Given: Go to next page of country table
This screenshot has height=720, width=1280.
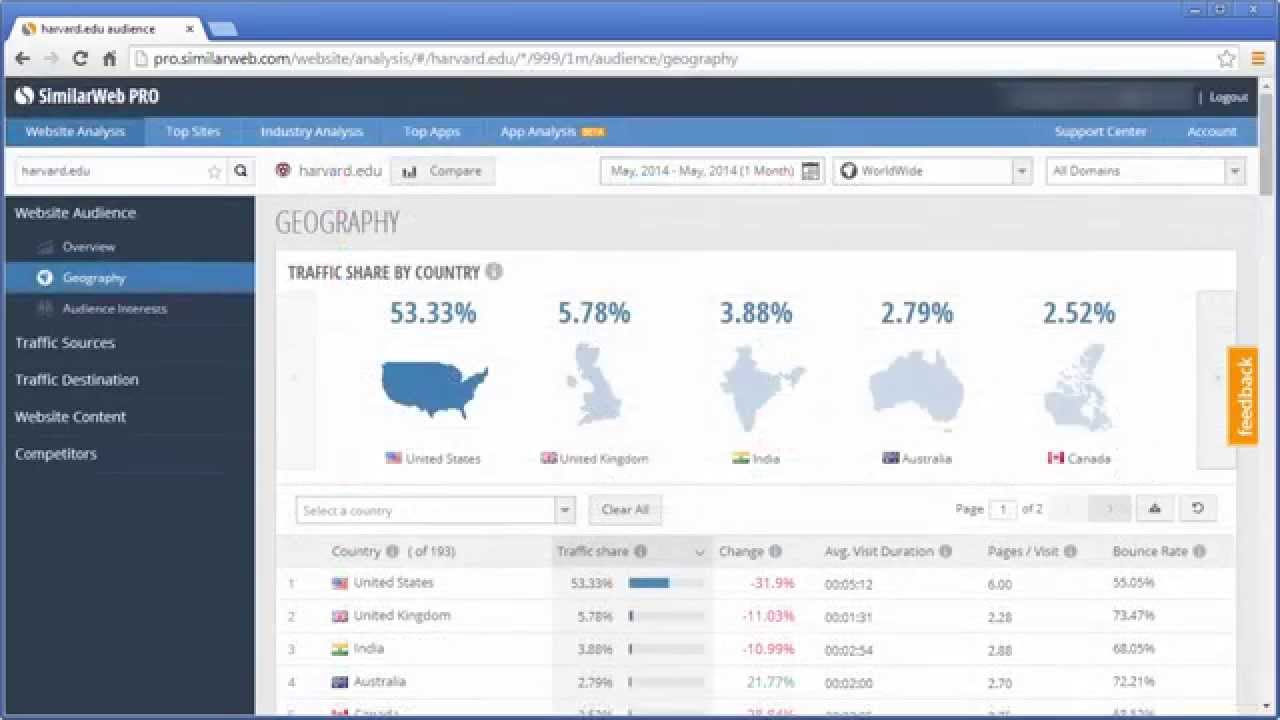Looking at the screenshot, I should click(1110, 509).
